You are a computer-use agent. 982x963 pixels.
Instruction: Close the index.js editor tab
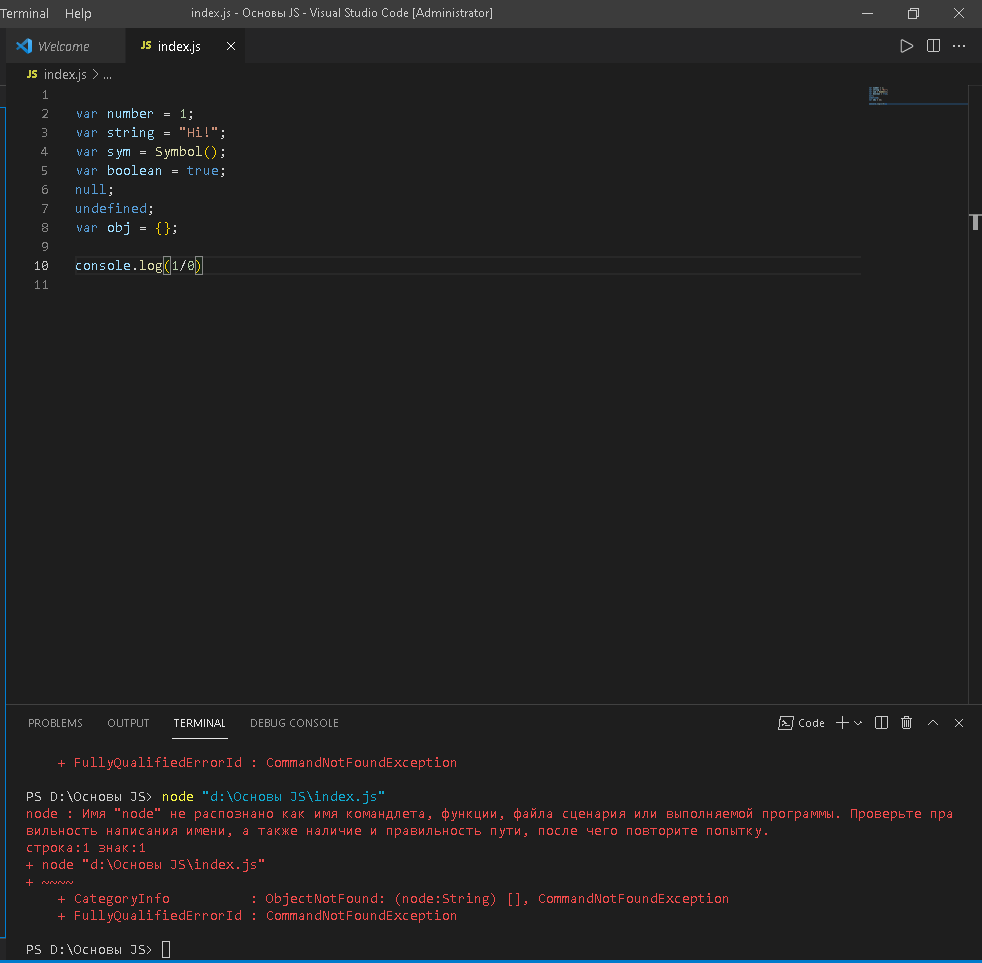(x=231, y=47)
